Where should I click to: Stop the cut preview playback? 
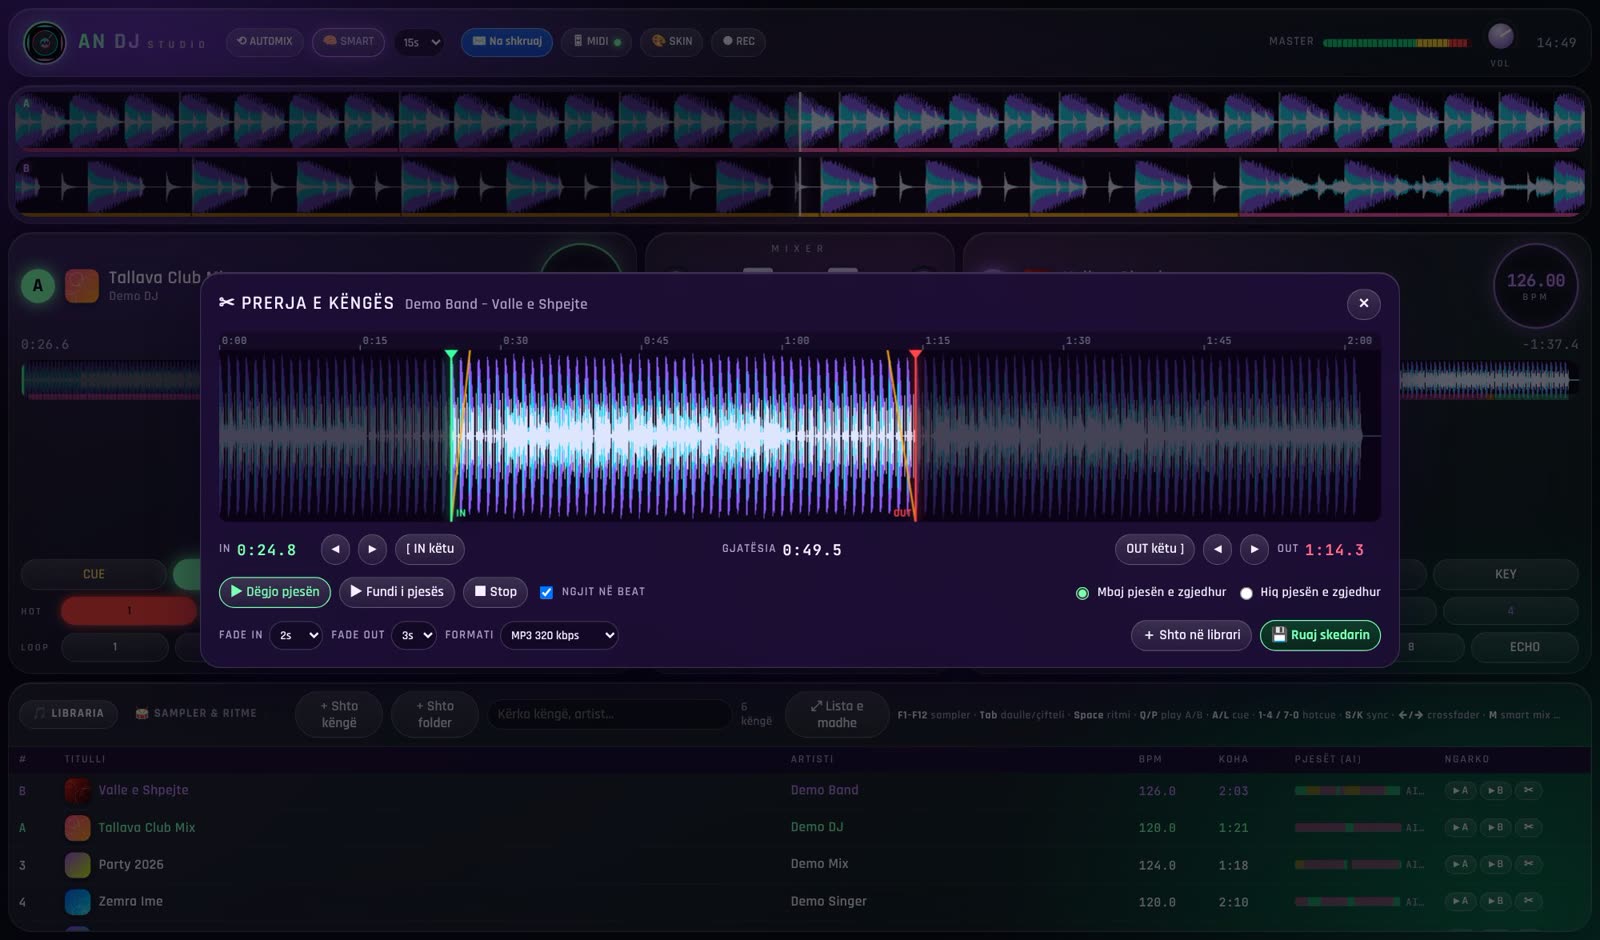(x=495, y=592)
